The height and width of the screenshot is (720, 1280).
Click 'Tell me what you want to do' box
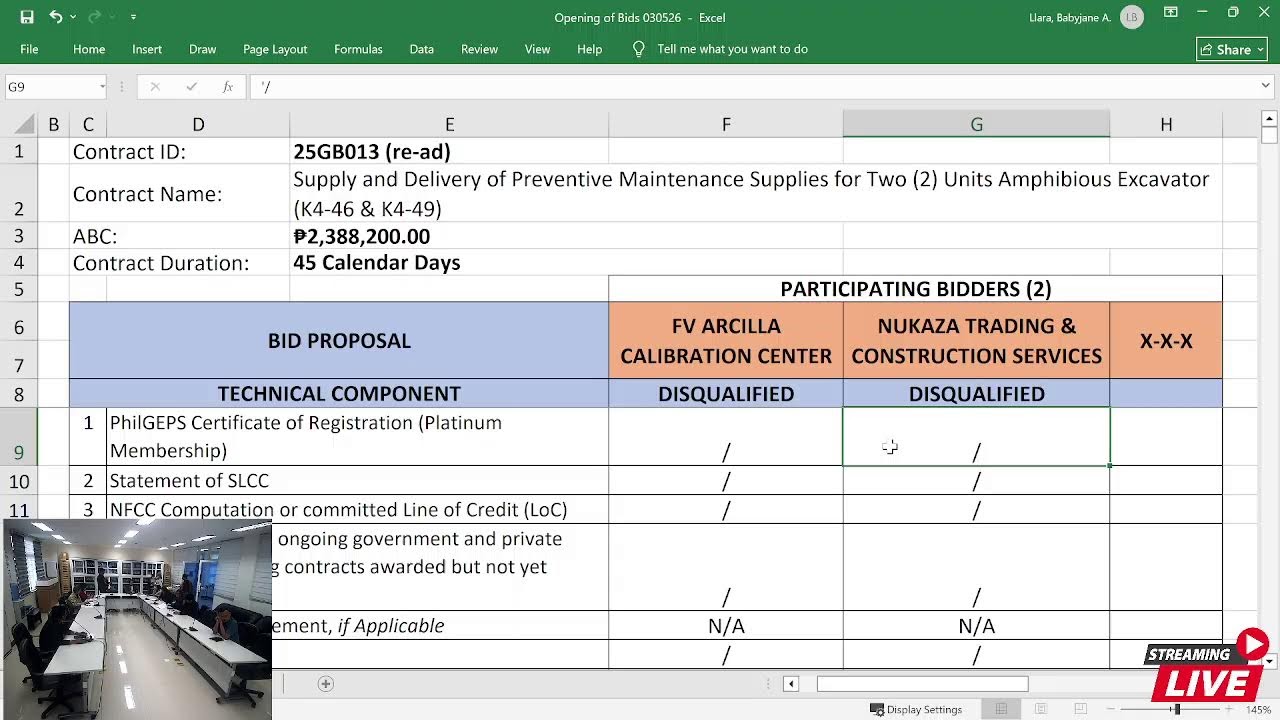[x=732, y=49]
